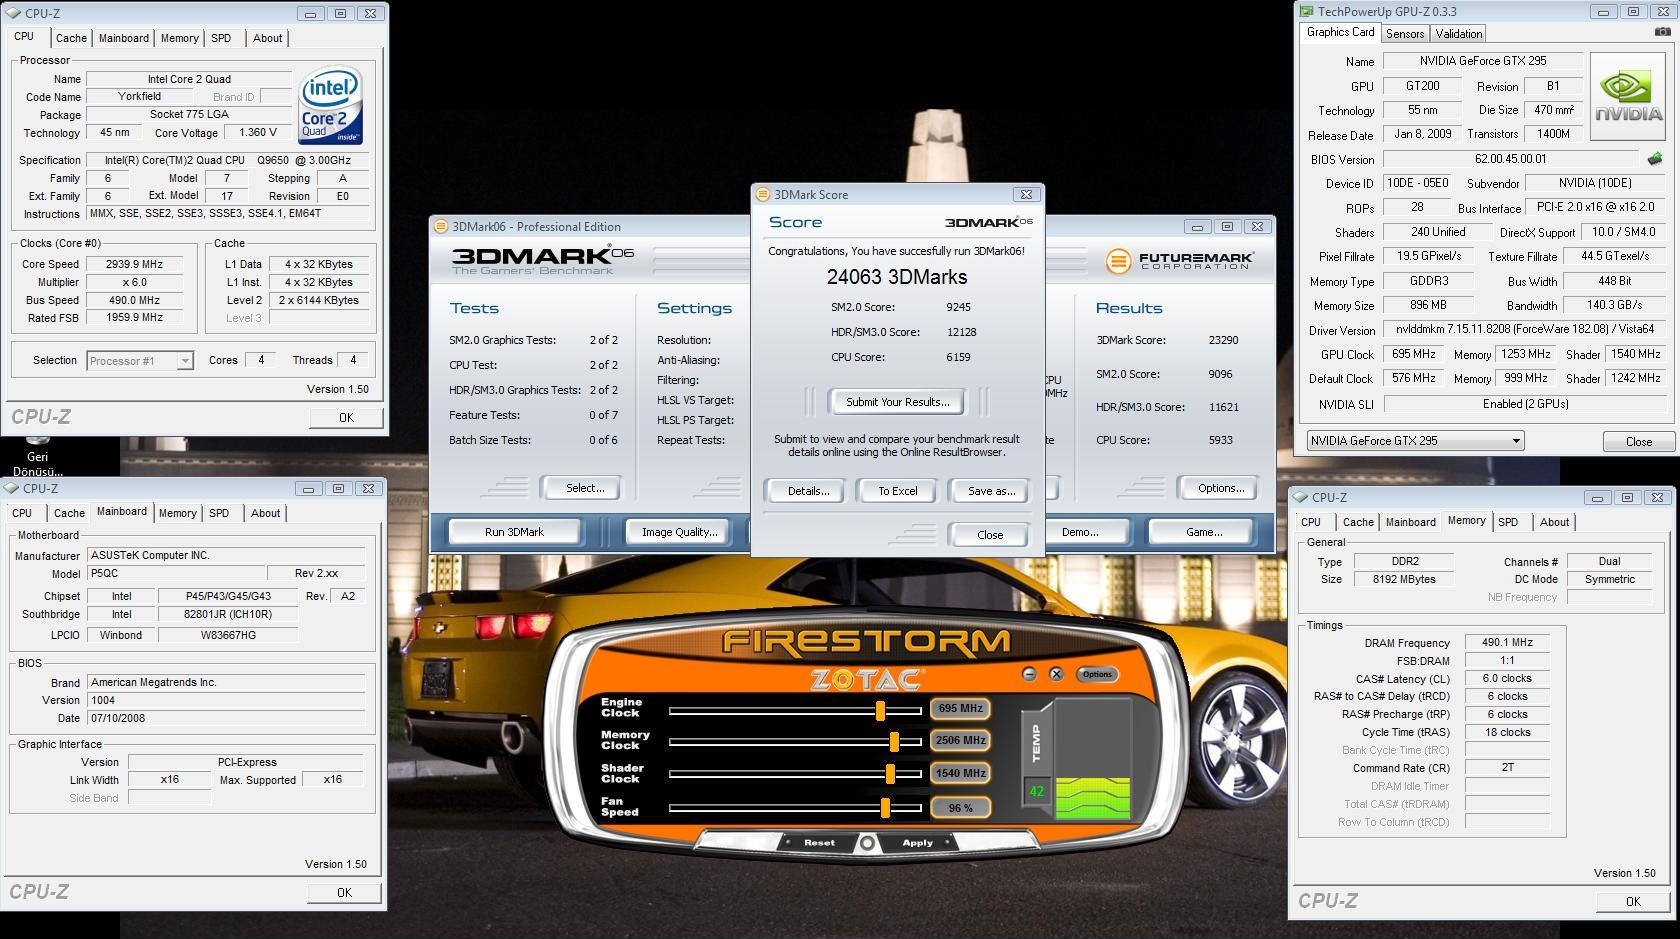Click the DRAM Frequency 490.1 MHz field

pos(1507,643)
